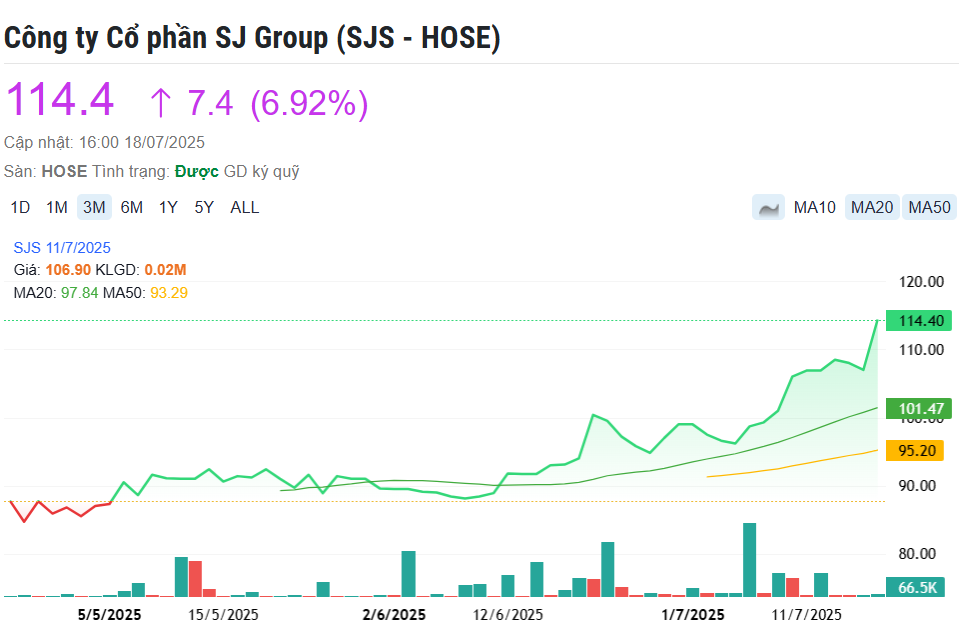Image resolution: width=959 pixels, height=629 pixels.
Task: Click the (6.92%) percent change
Action: [309, 103]
